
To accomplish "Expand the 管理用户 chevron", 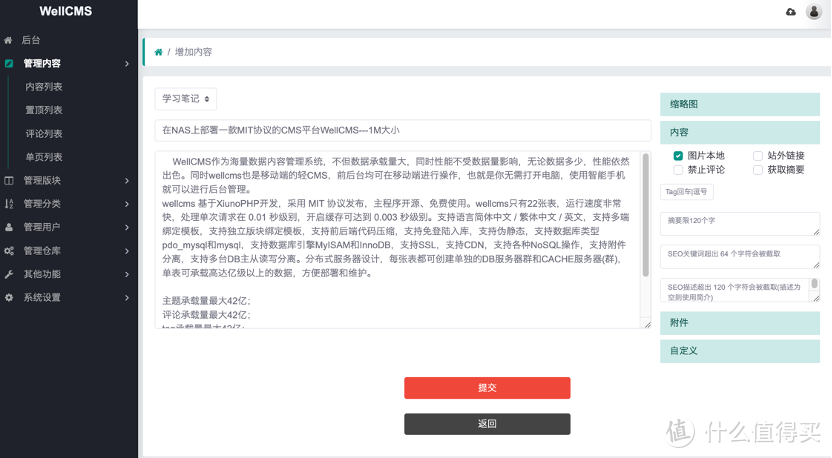I will 127,227.
